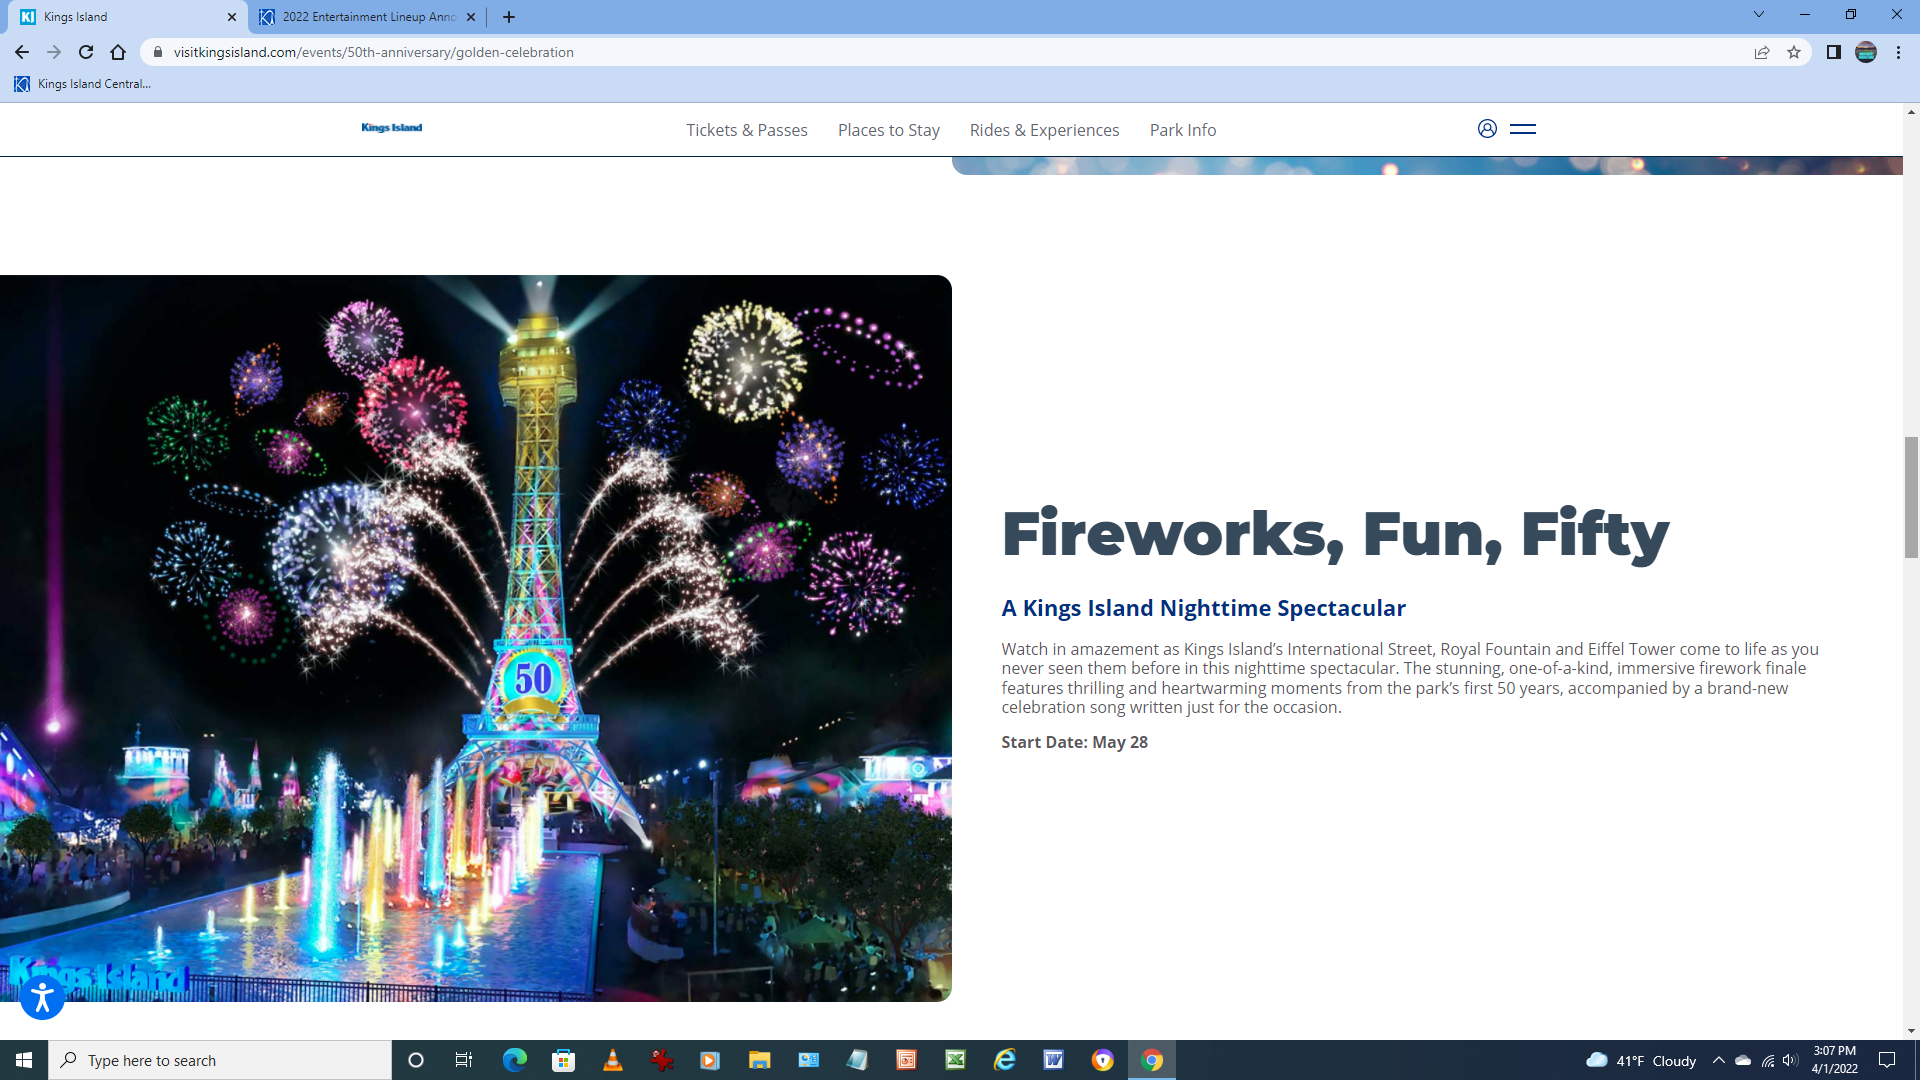The image size is (1920, 1080).
Task: Close the 2022 Entertainment Lineup tab
Action: click(x=471, y=17)
